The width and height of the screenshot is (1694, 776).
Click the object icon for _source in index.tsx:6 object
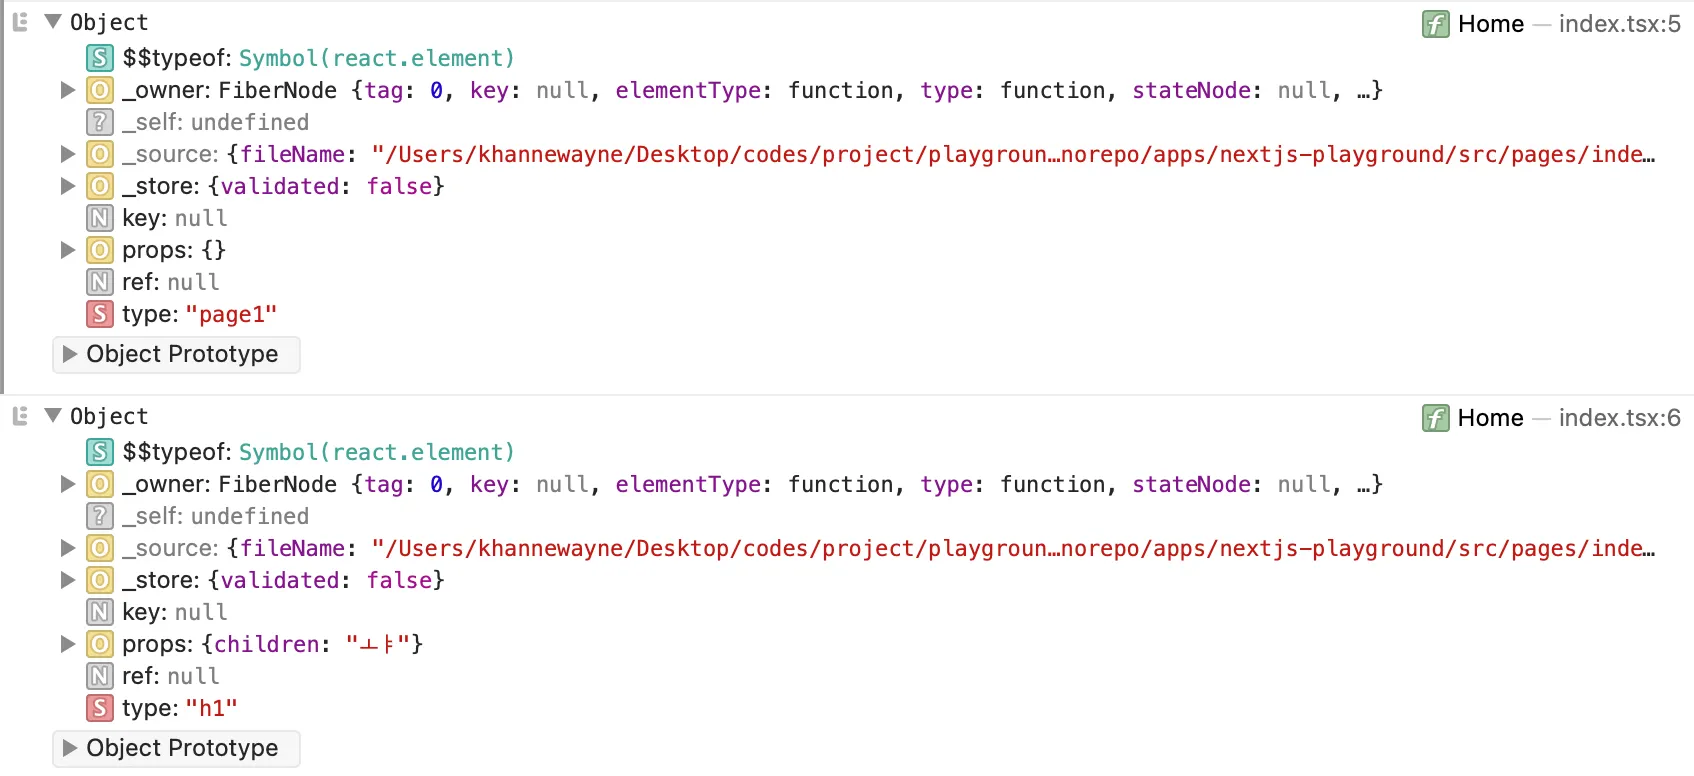pyautogui.click(x=100, y=548)
